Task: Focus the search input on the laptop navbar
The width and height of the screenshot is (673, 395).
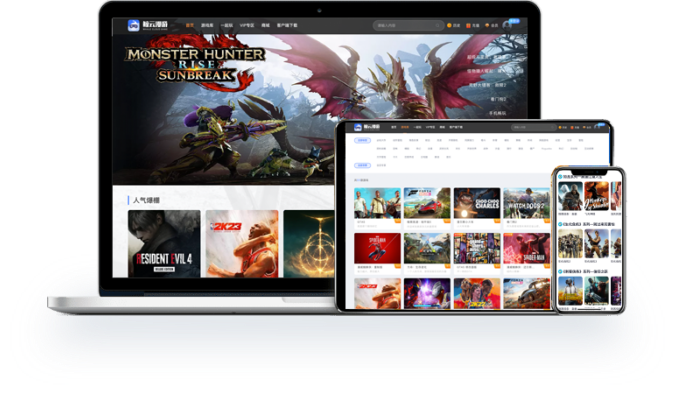Action: (x=408, y=25)
